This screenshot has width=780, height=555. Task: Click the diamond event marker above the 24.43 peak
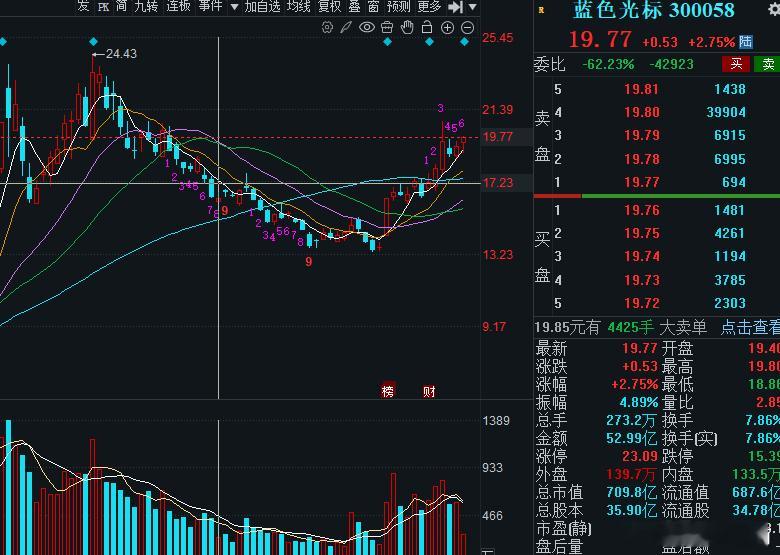(x=94, y=42)
